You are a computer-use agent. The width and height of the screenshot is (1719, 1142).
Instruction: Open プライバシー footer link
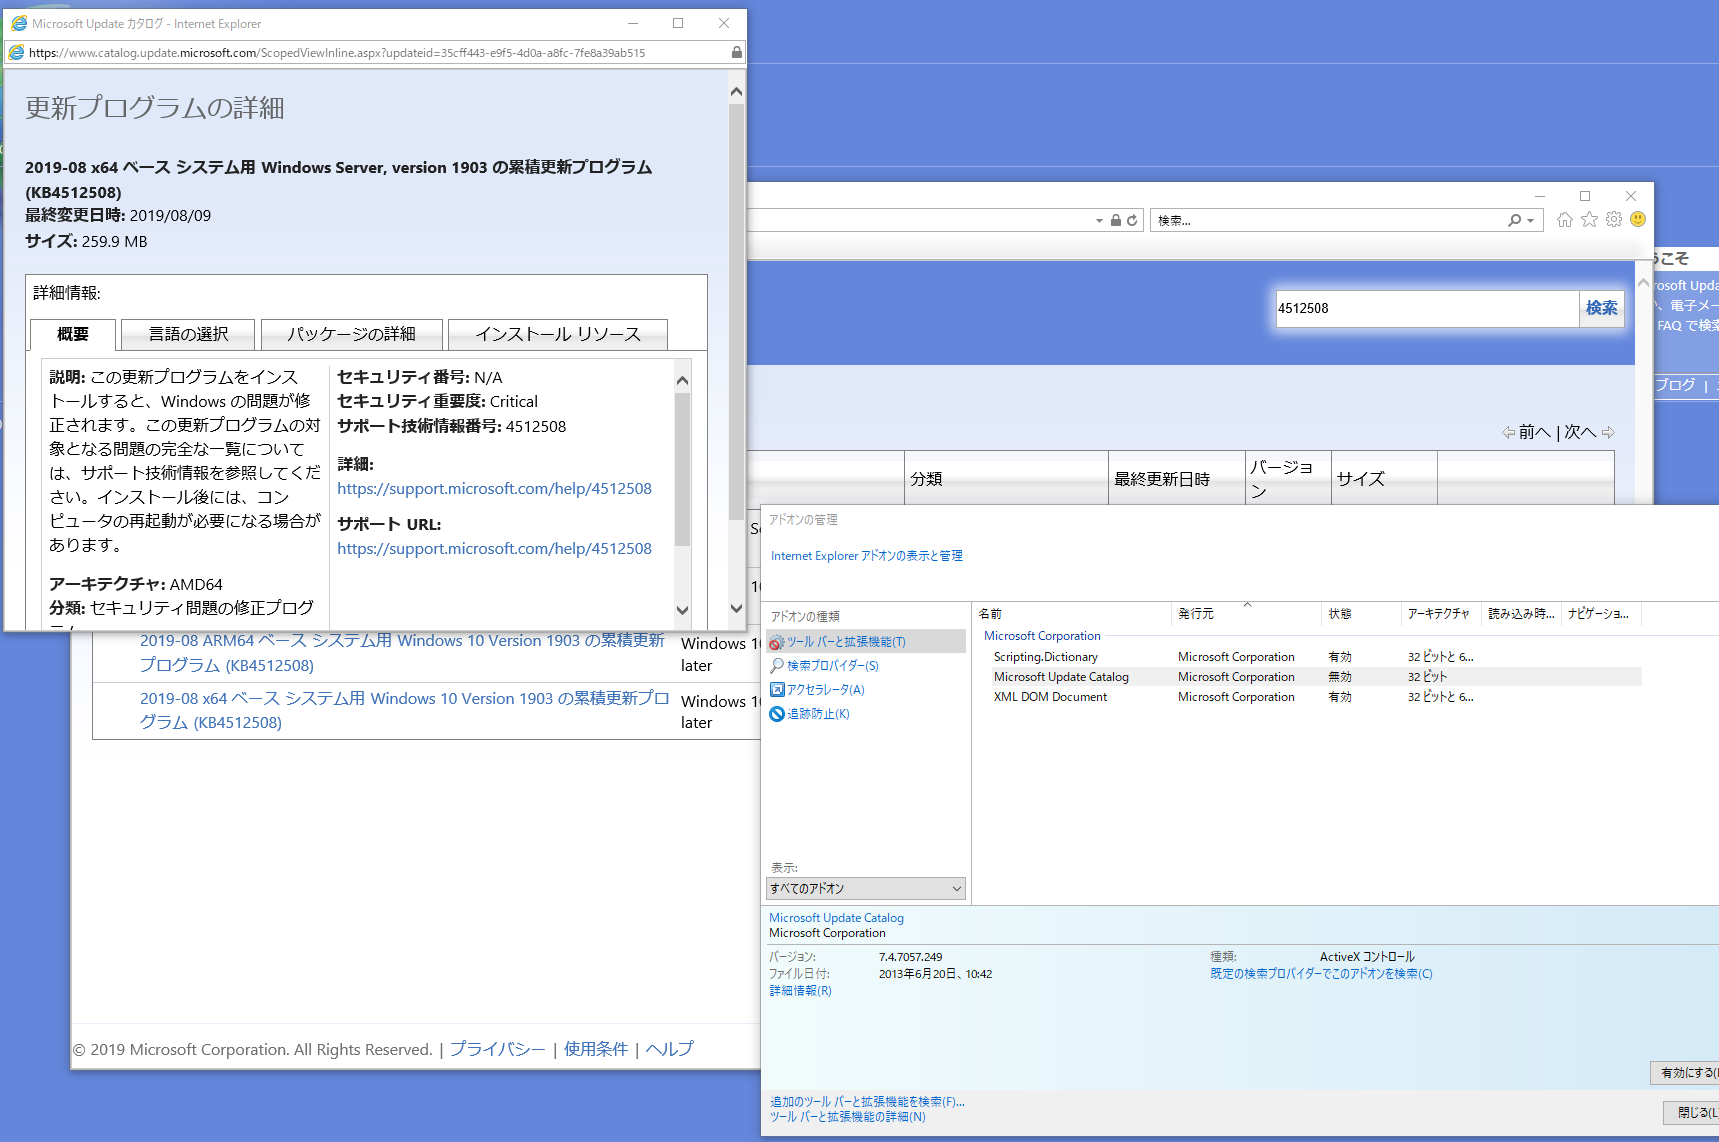tap(497, 1049)
